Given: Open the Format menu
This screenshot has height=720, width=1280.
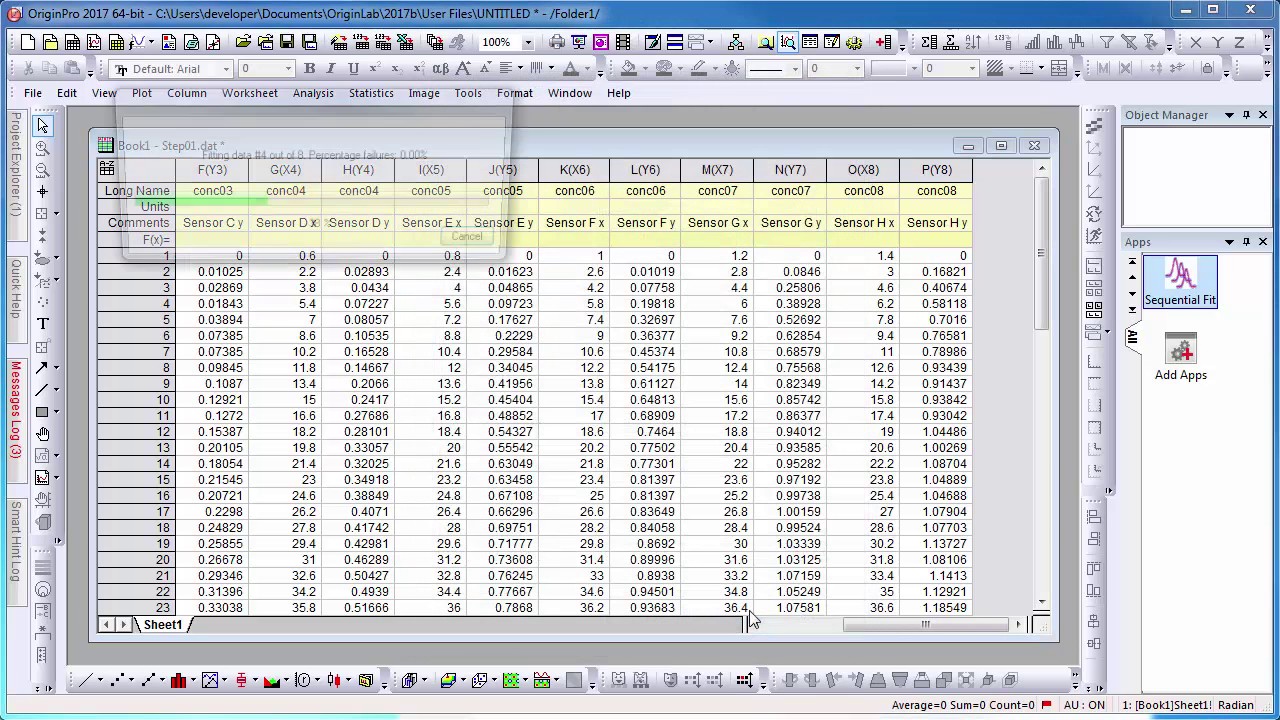Looking at the screenshot, I should pyautogui.click(x=515, y=93).
